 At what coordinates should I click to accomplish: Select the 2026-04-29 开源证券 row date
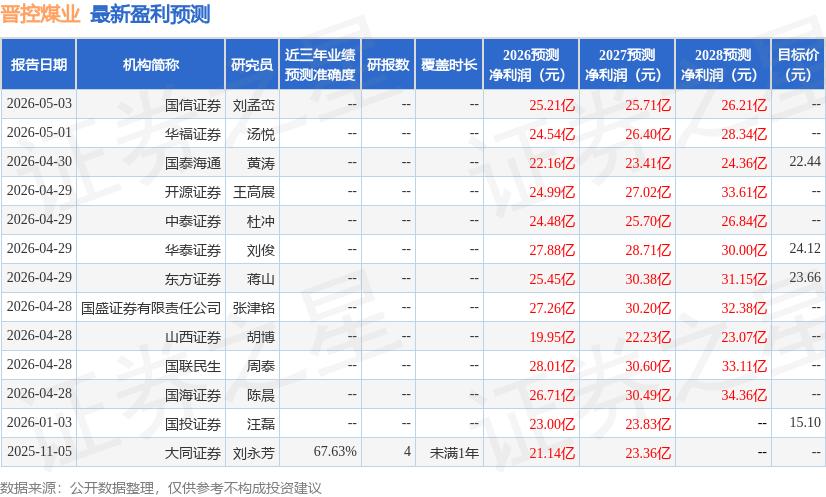pyautogui.click(x=39, y=190)
